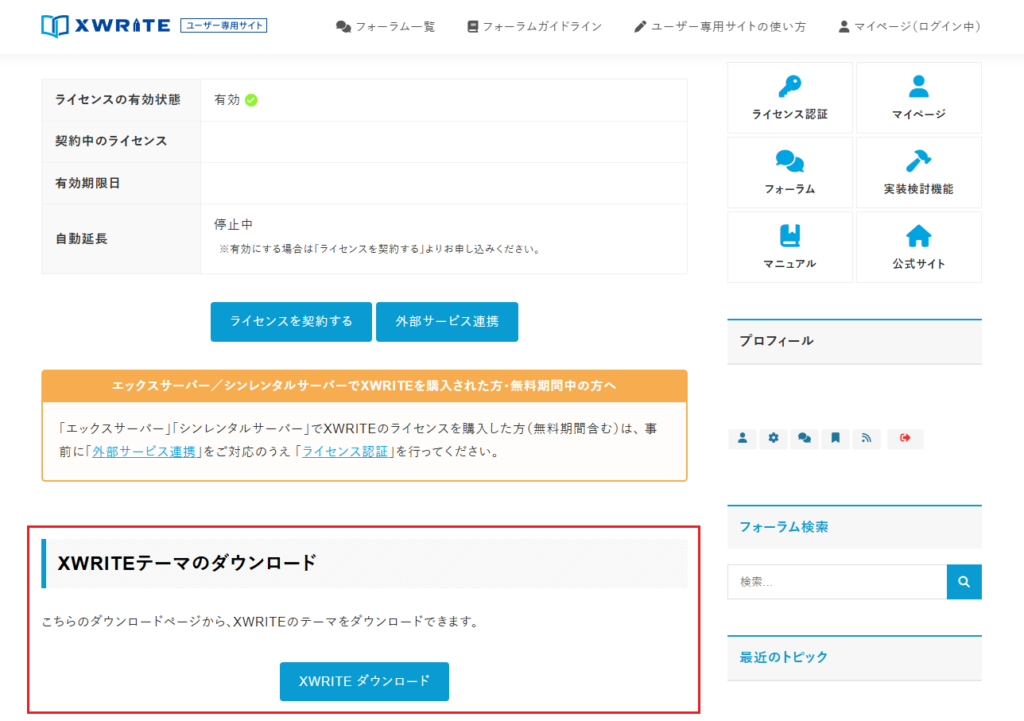
Task: Click the profile settings gear icon
Action: point(772,438)
